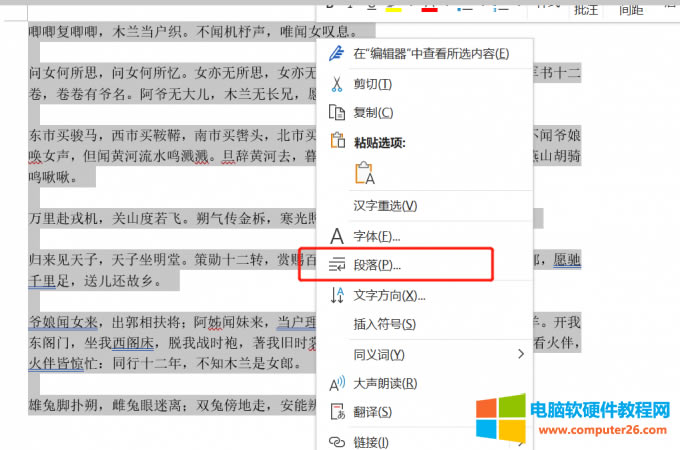Choose 插入符号(S) from the context menu
Image resolution: width=680 pixels, height=450 pixels.
coord(384,324)
